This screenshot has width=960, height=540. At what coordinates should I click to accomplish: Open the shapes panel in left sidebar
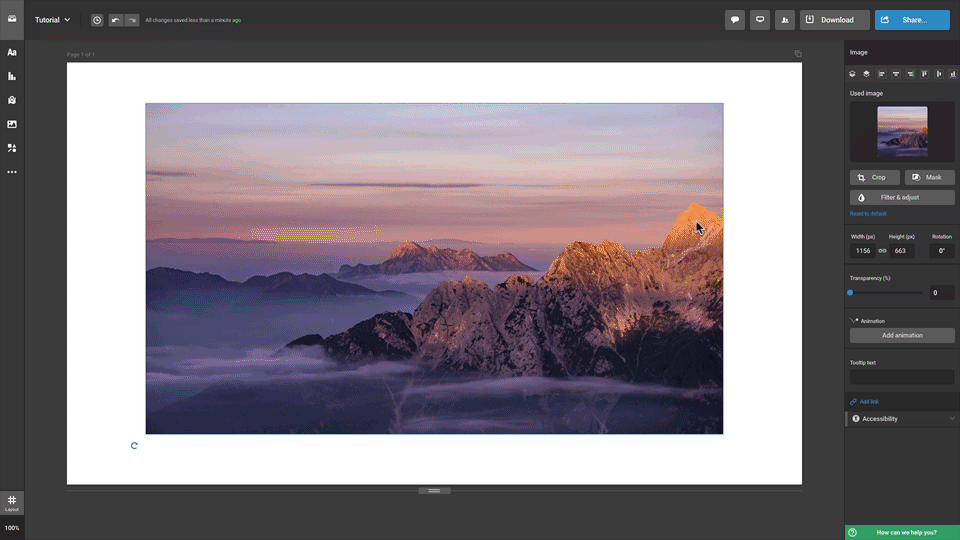click(12, 148)
